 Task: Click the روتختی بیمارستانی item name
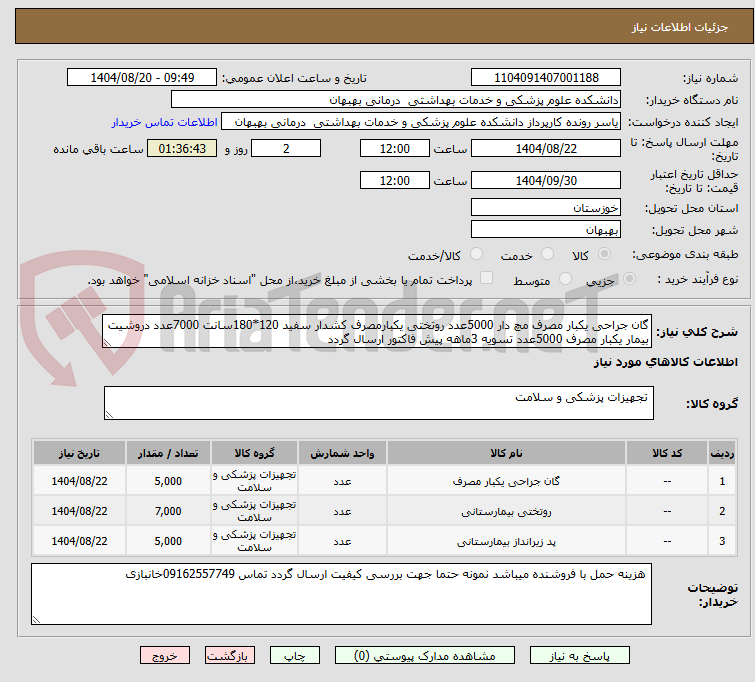pyautogui.click(x=506, y=512)
